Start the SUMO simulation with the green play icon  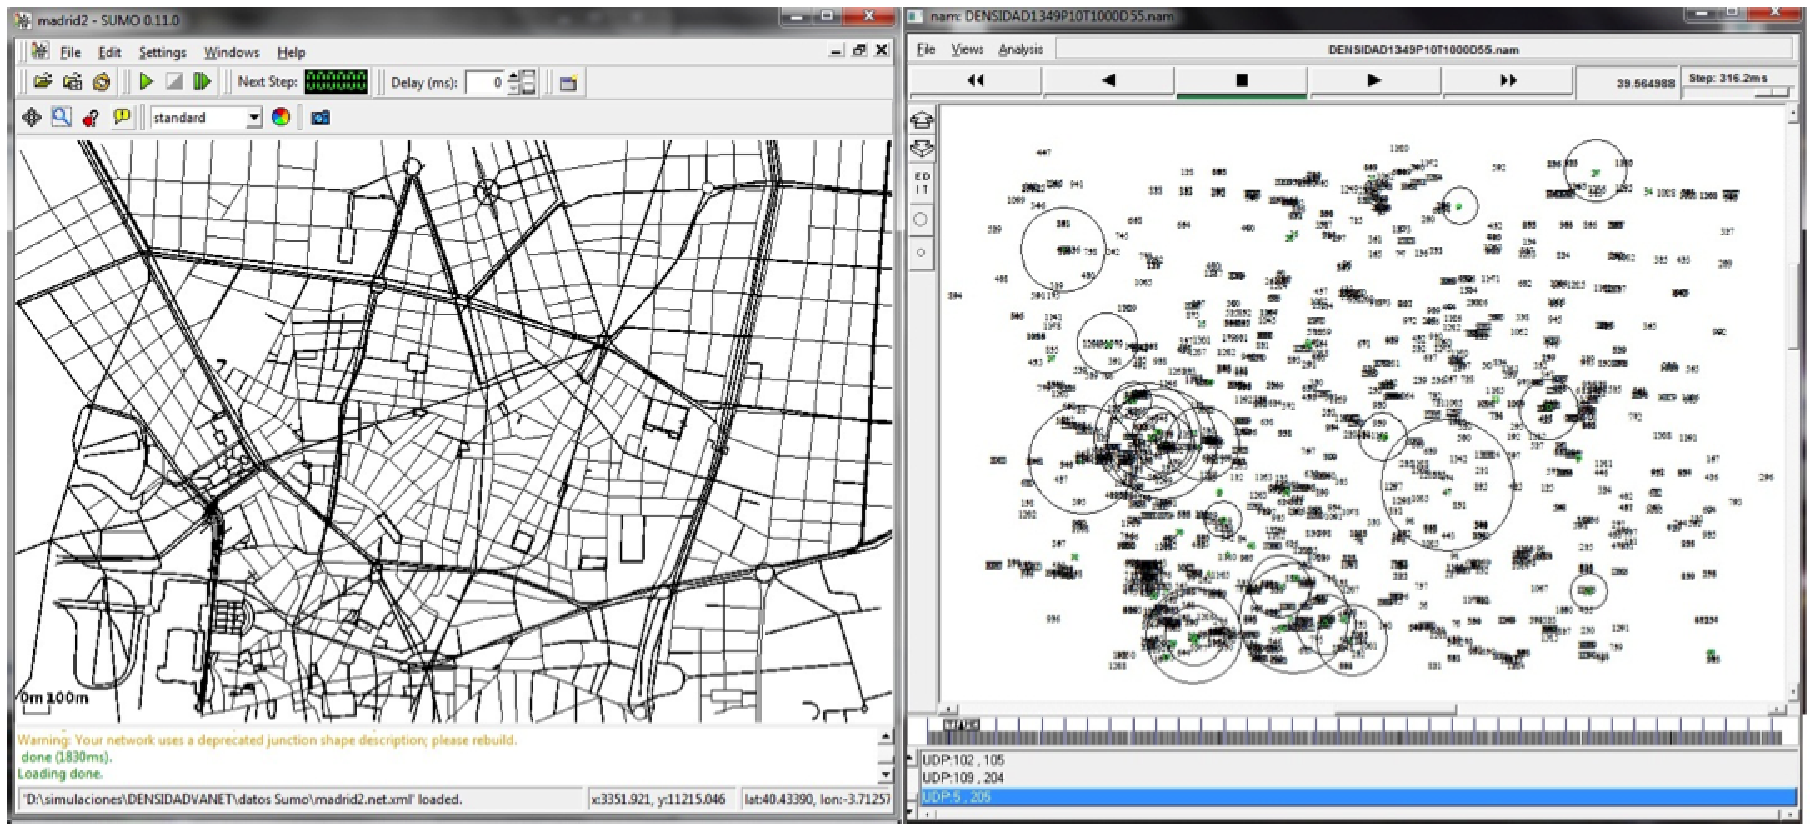pos(146,82)
